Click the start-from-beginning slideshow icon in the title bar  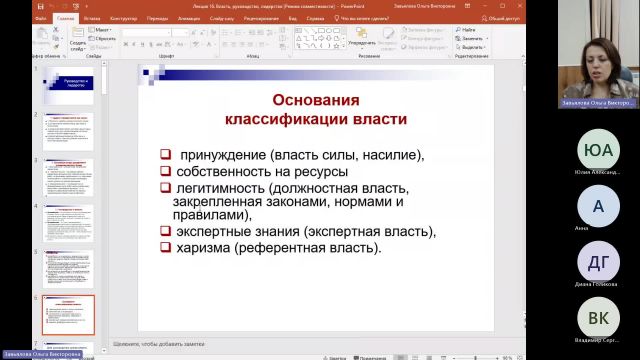76,6
